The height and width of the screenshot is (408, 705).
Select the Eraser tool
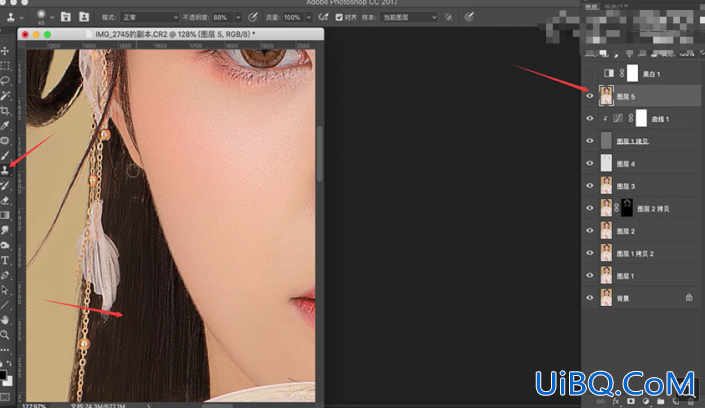[x=5, y=201]
